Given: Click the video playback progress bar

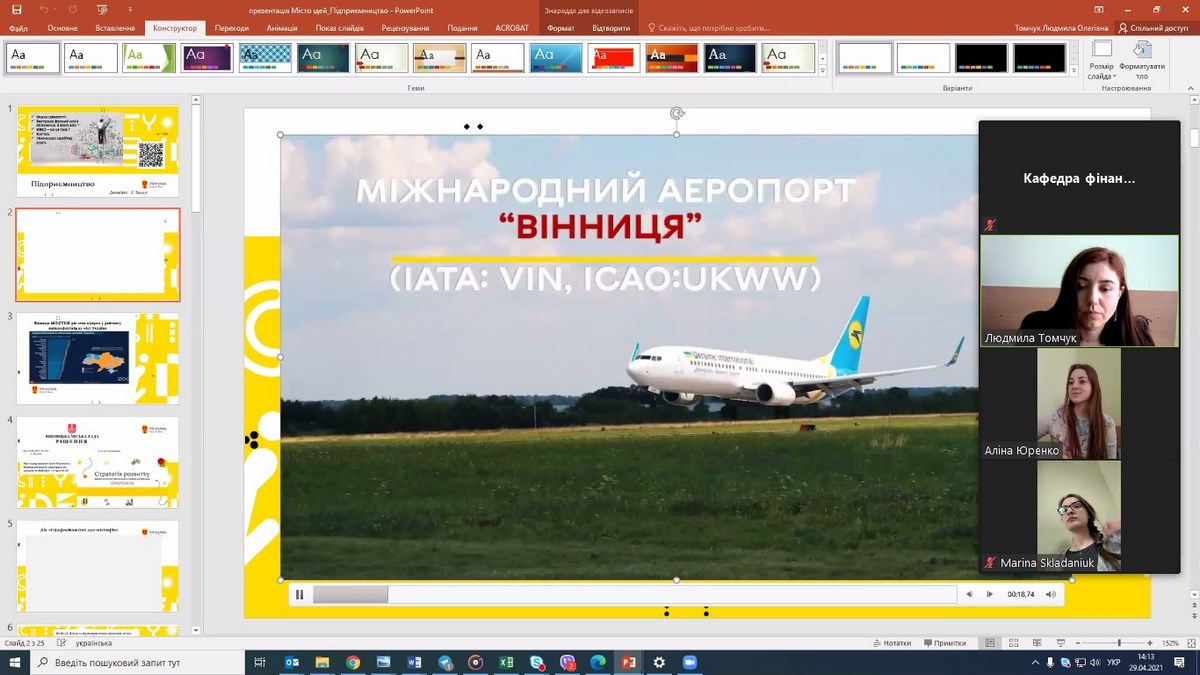Looking at the screenshot, I should point(634,594).
